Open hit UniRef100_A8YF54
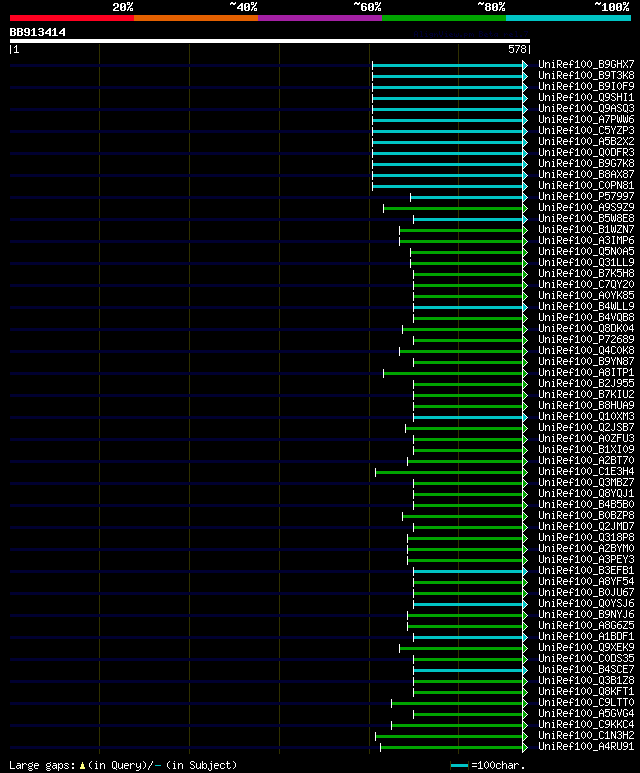The image size is (640, 773). 586,582
